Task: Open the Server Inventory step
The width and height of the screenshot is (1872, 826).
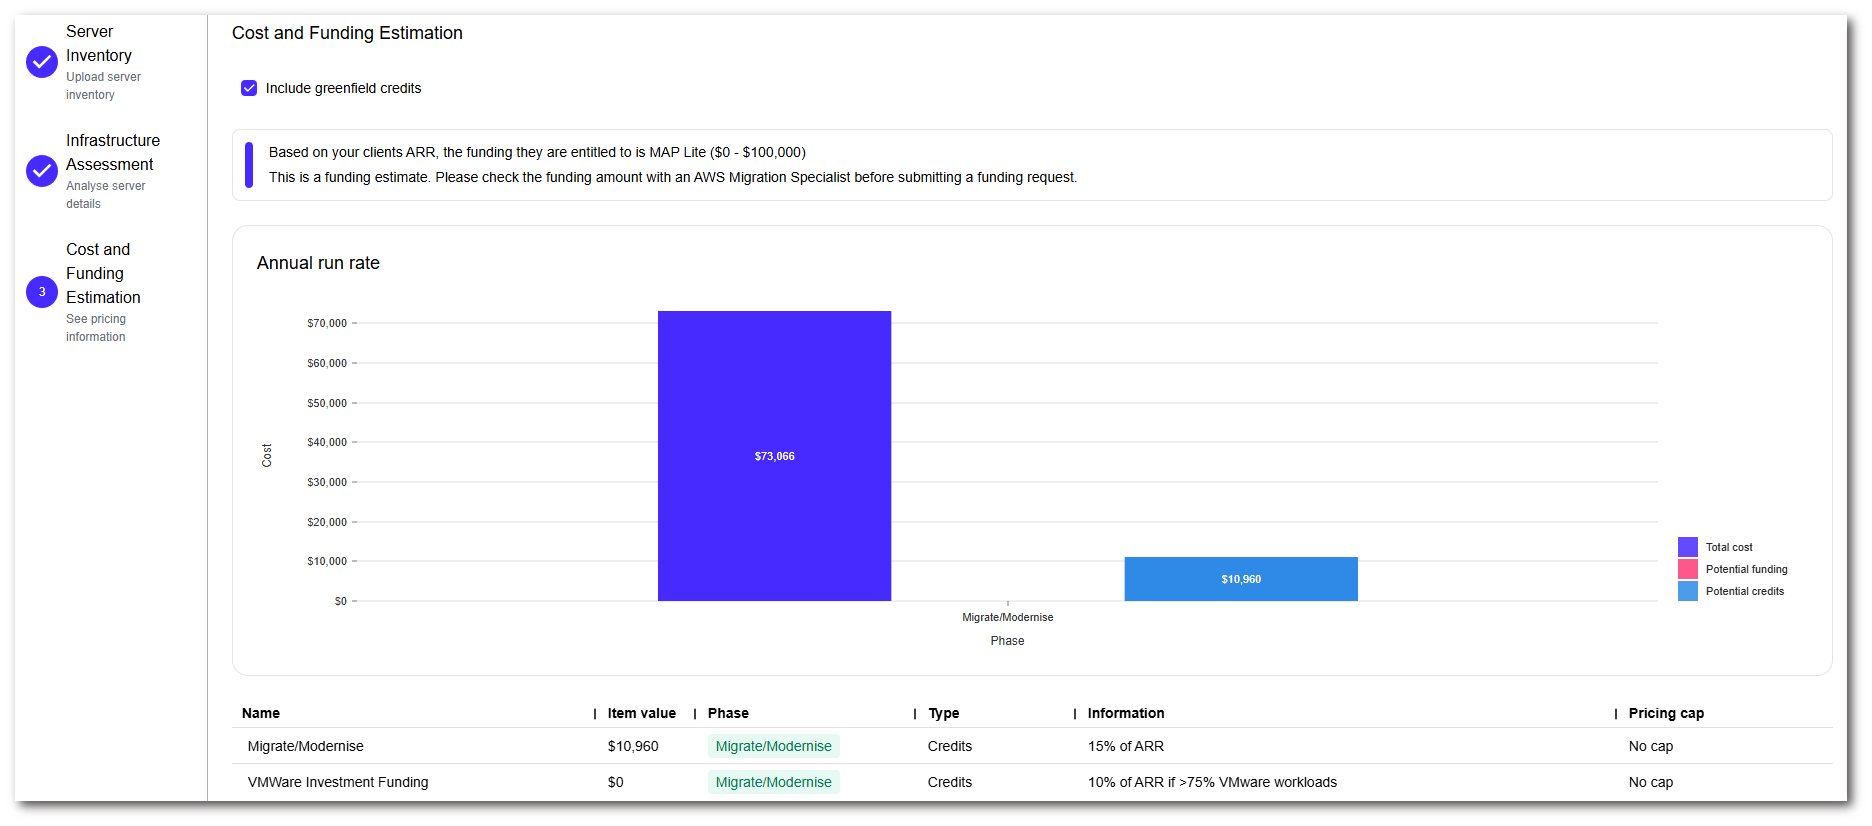Action: point(98,44)
